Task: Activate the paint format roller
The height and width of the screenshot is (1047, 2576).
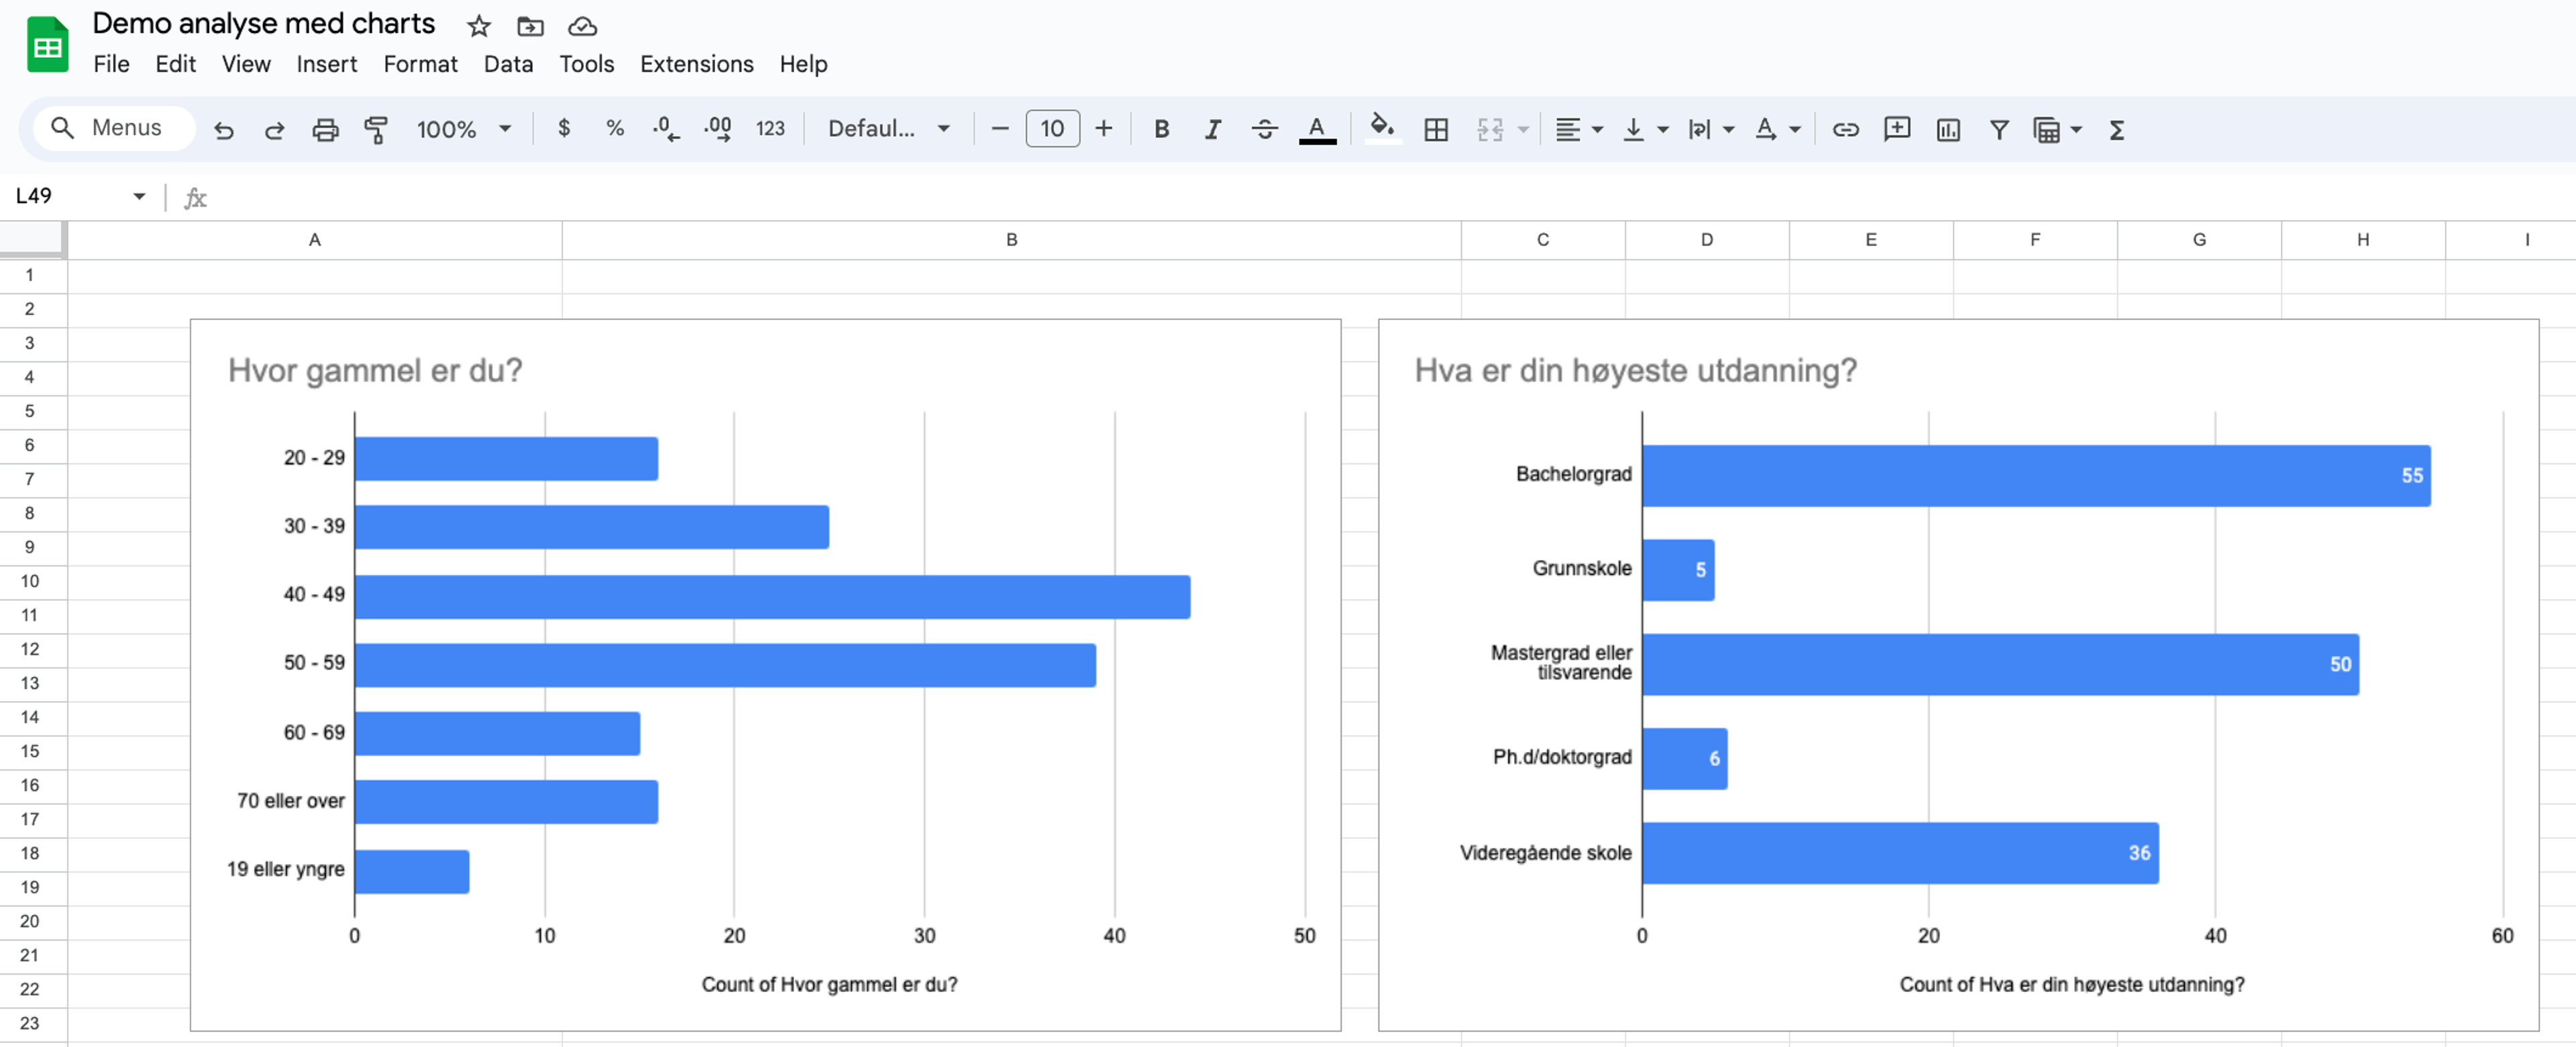Action: 376,129
